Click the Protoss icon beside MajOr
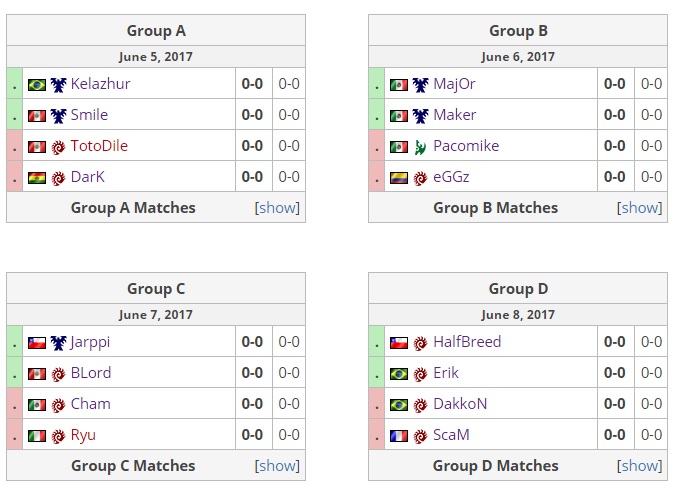Viewport: 677px width, 487px height. click(420, 85)
